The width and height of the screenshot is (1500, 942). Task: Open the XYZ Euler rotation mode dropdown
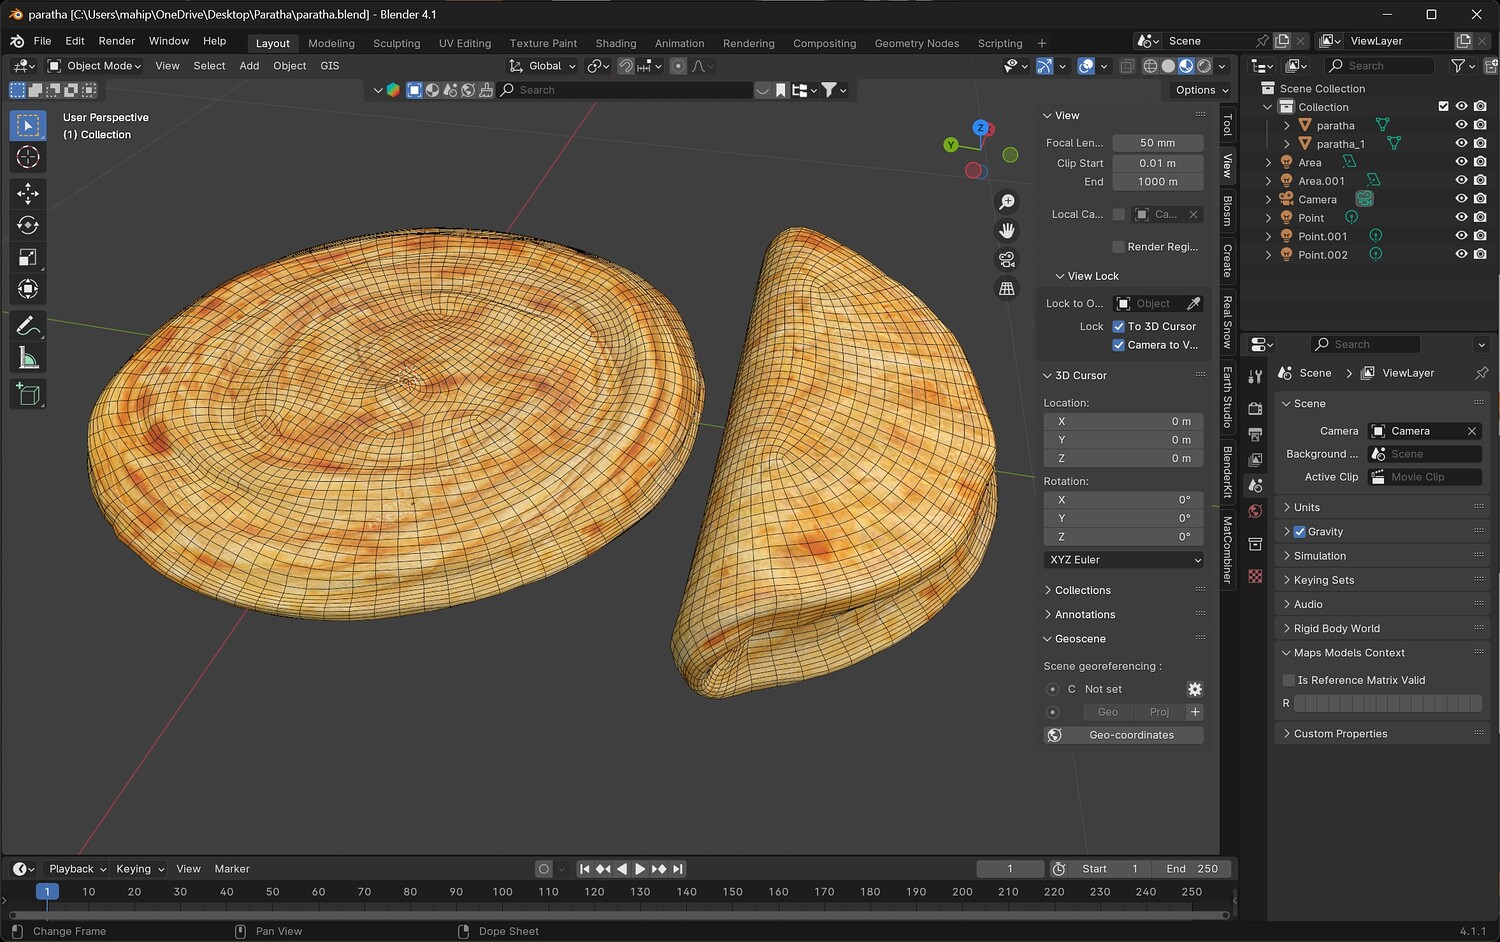point(1124,560)
